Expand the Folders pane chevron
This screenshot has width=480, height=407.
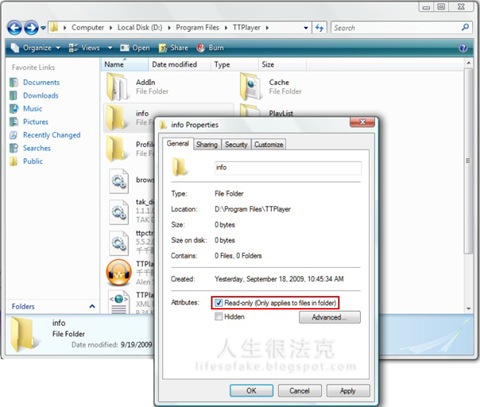pos(92,306)
